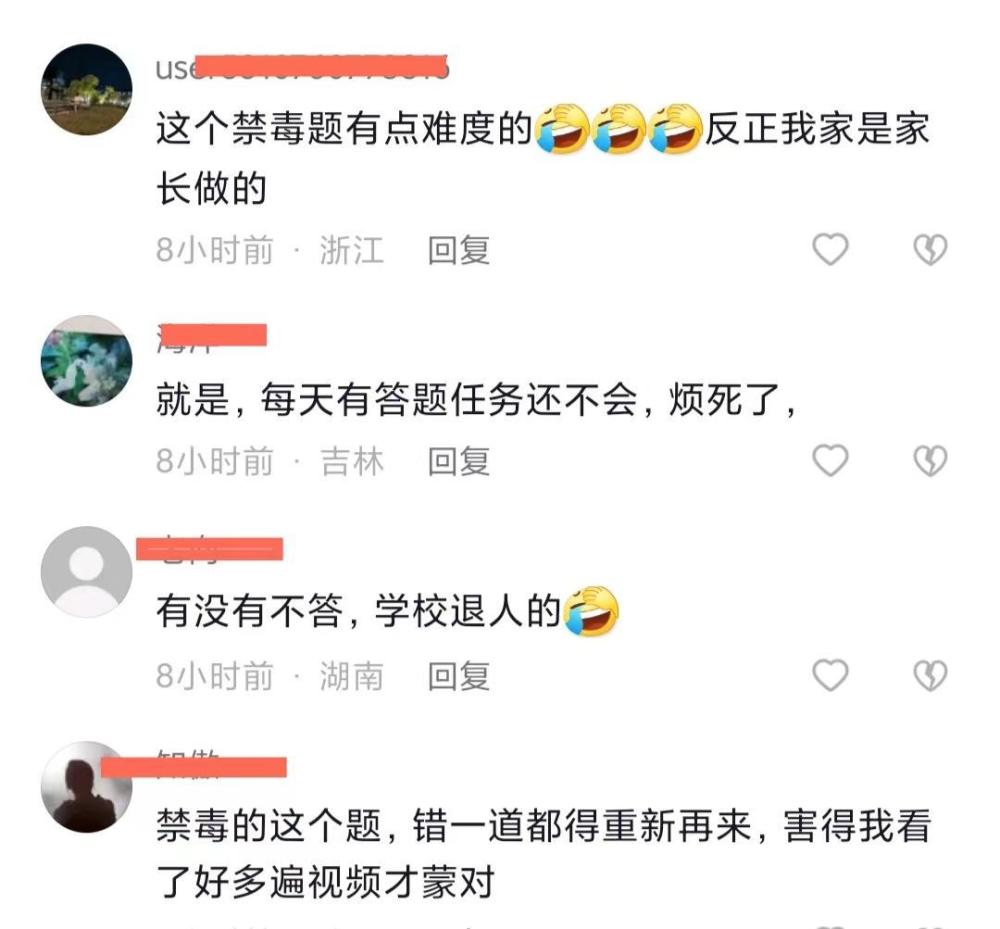Viewport: 1000px width, 929px height.
Task: Open the first commenter's username starting with 'use'
Action: pyautogui.click(x=302, y=68)
